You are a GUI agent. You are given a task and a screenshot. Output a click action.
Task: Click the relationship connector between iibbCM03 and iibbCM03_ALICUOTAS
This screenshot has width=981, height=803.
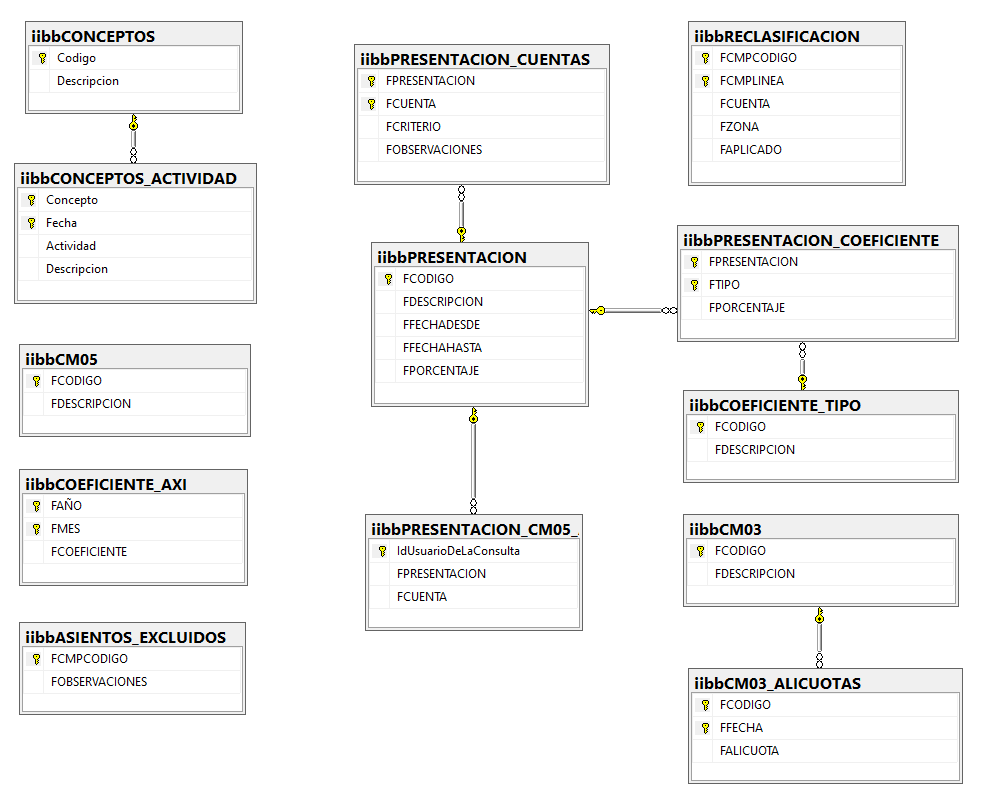820,637
